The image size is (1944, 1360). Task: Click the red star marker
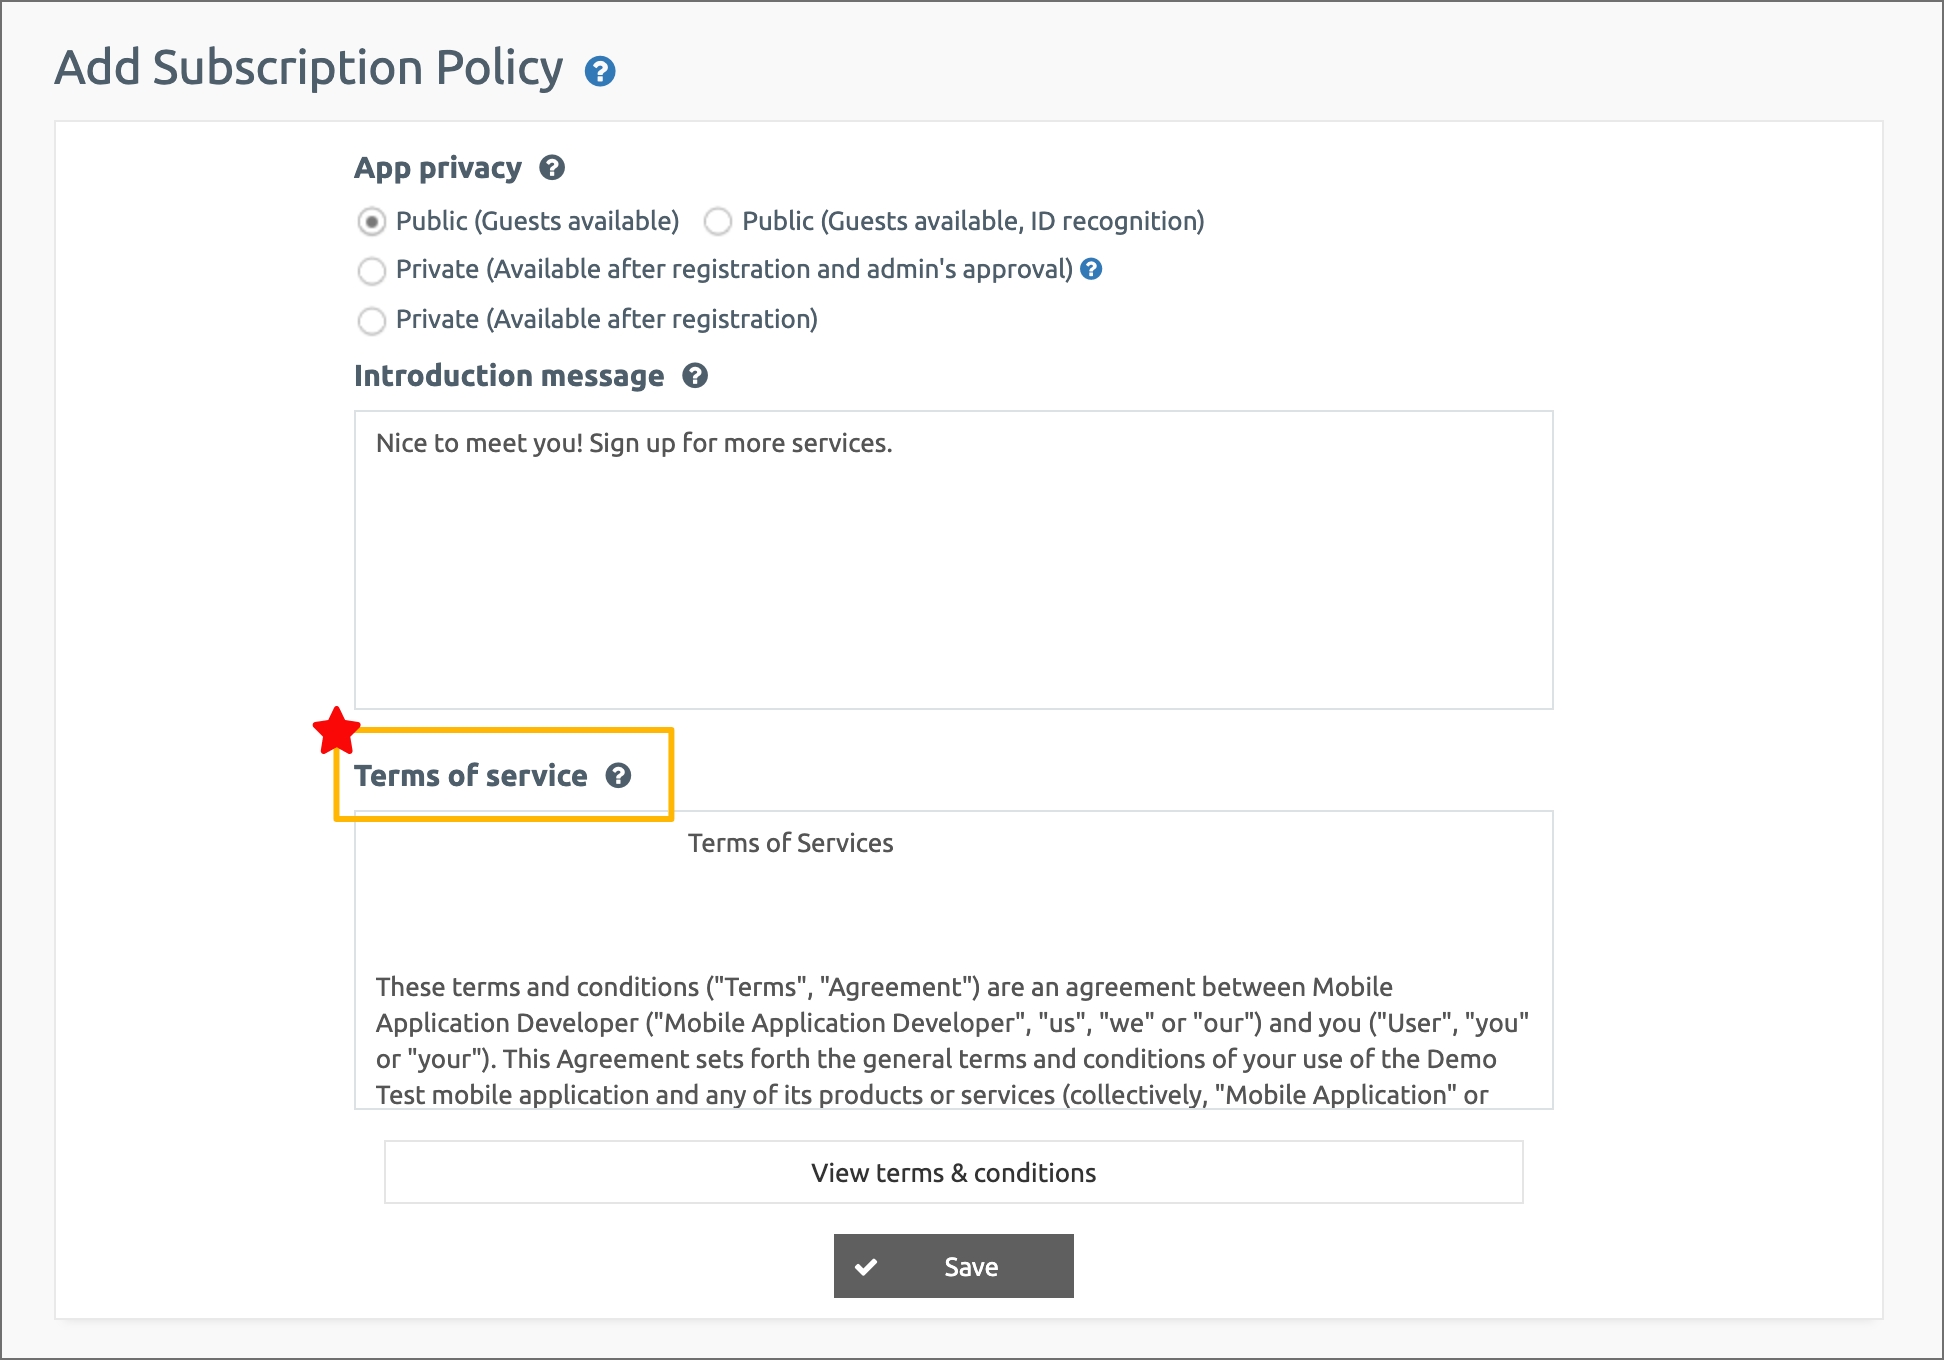336,731
